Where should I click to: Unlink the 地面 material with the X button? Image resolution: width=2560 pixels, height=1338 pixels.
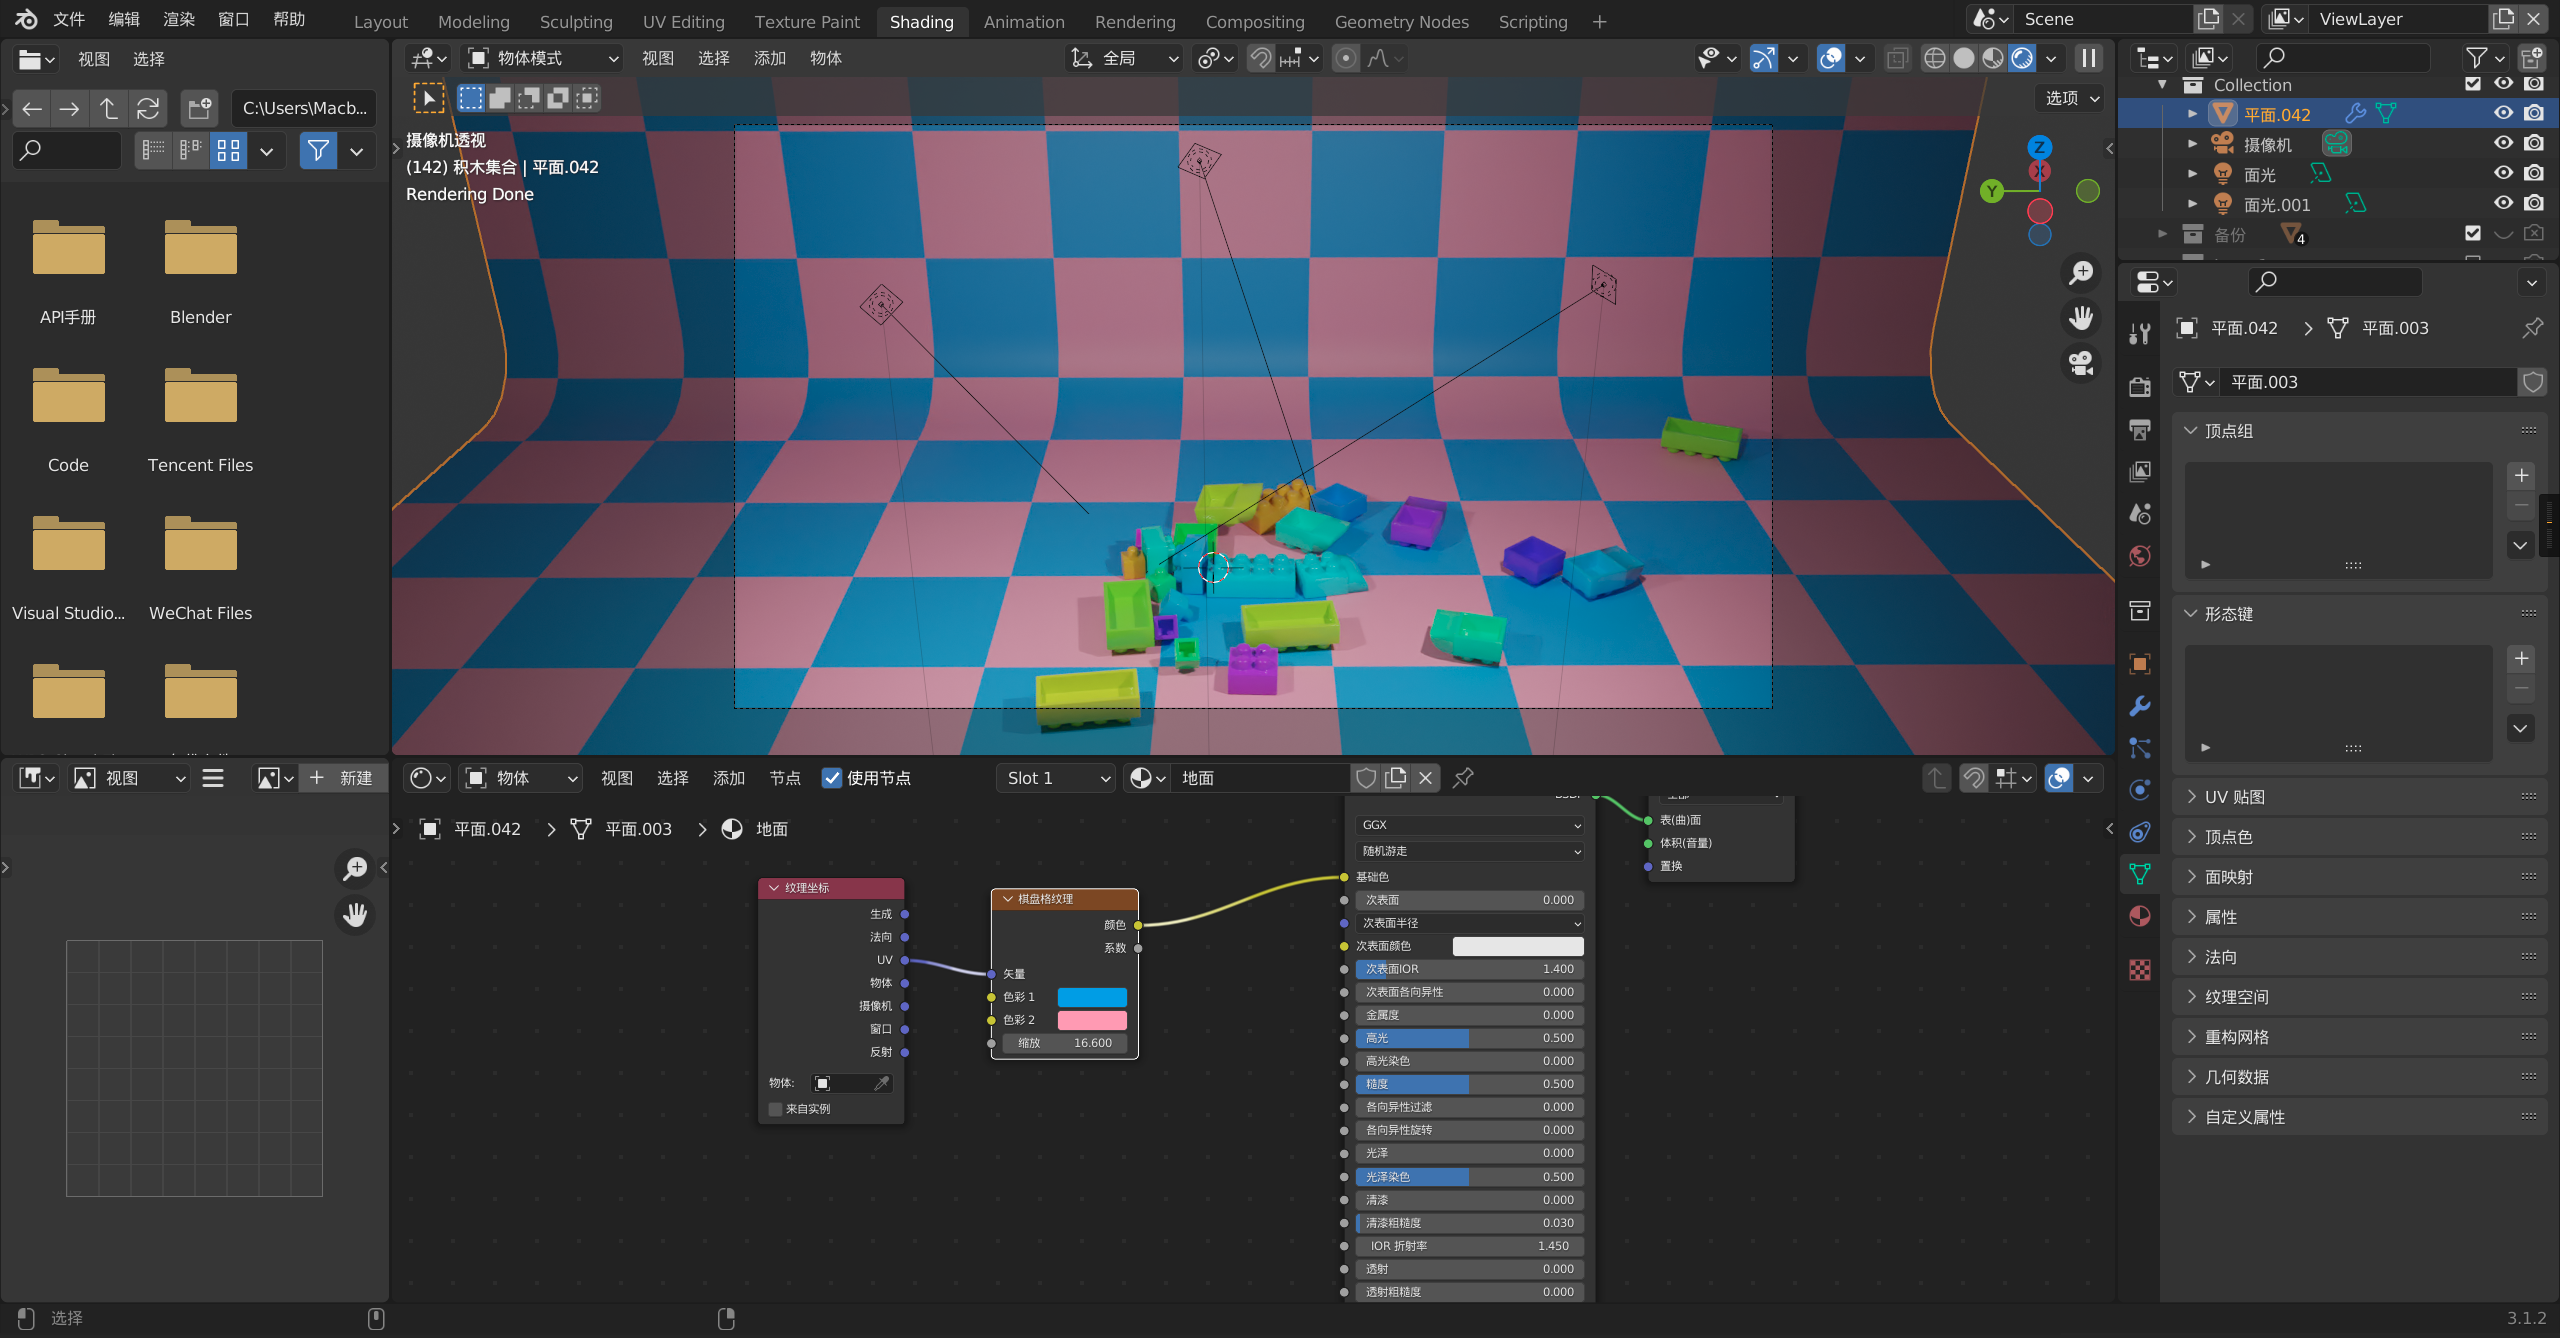click(x=1426, y=778)
